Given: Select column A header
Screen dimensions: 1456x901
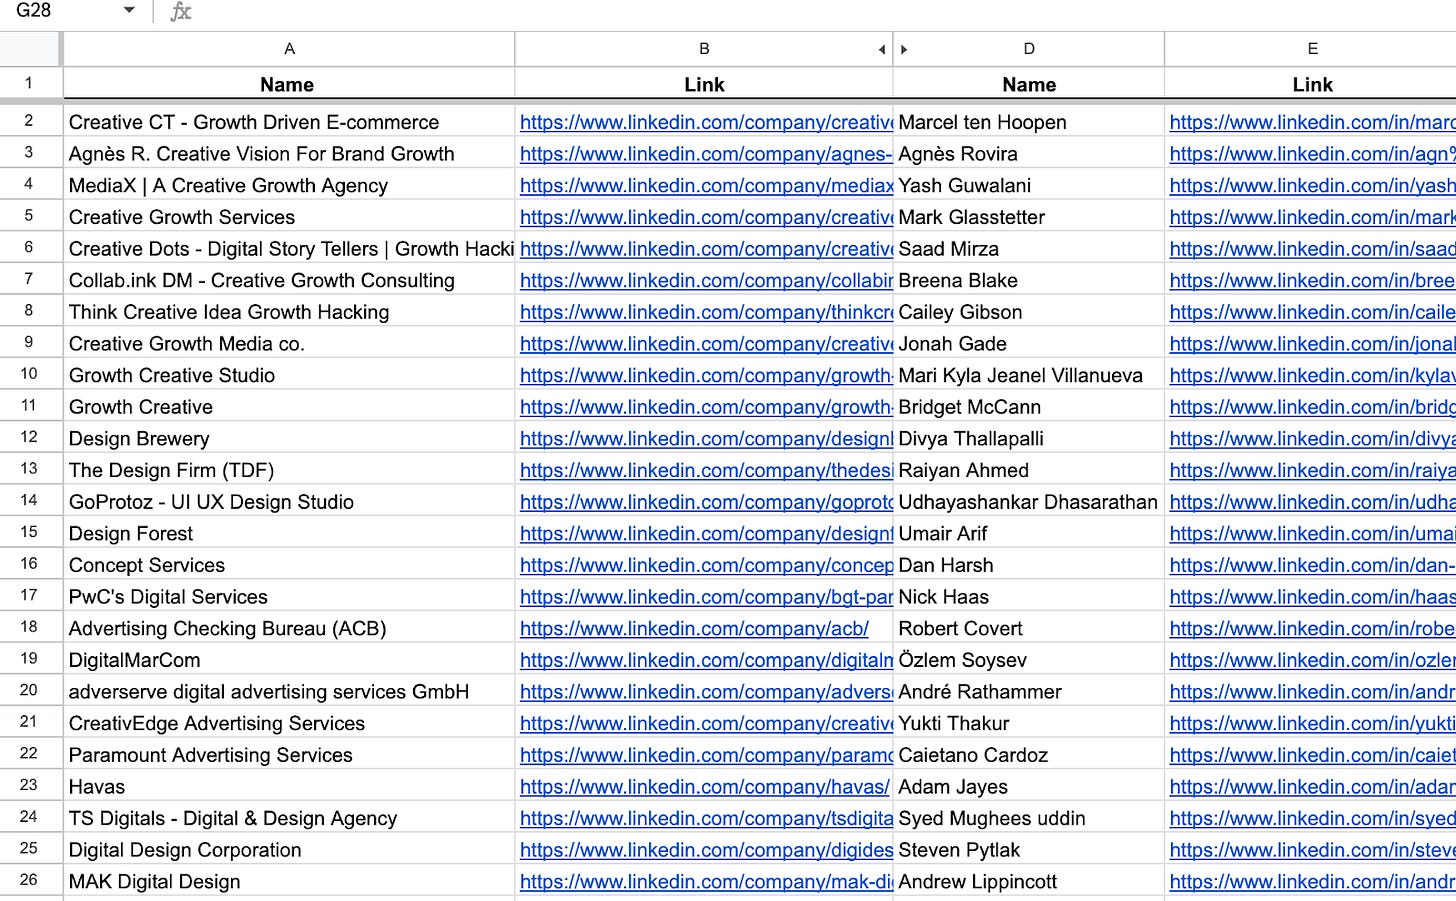Looking at the screenshot, I should (289, 49).
